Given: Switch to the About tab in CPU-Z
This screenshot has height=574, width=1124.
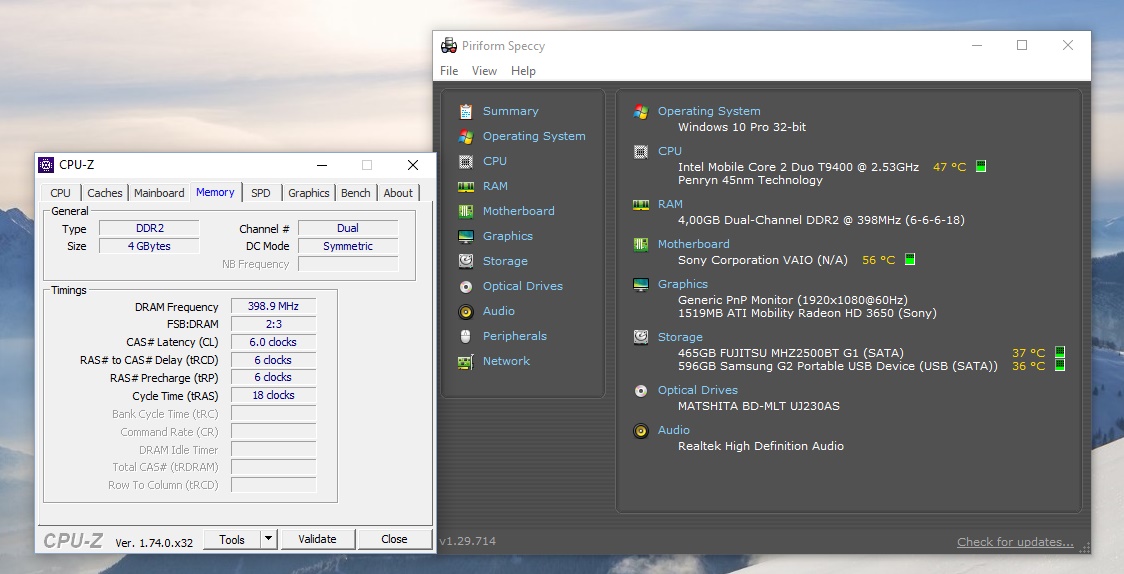Looking at the screenshot, I should 398,193.
